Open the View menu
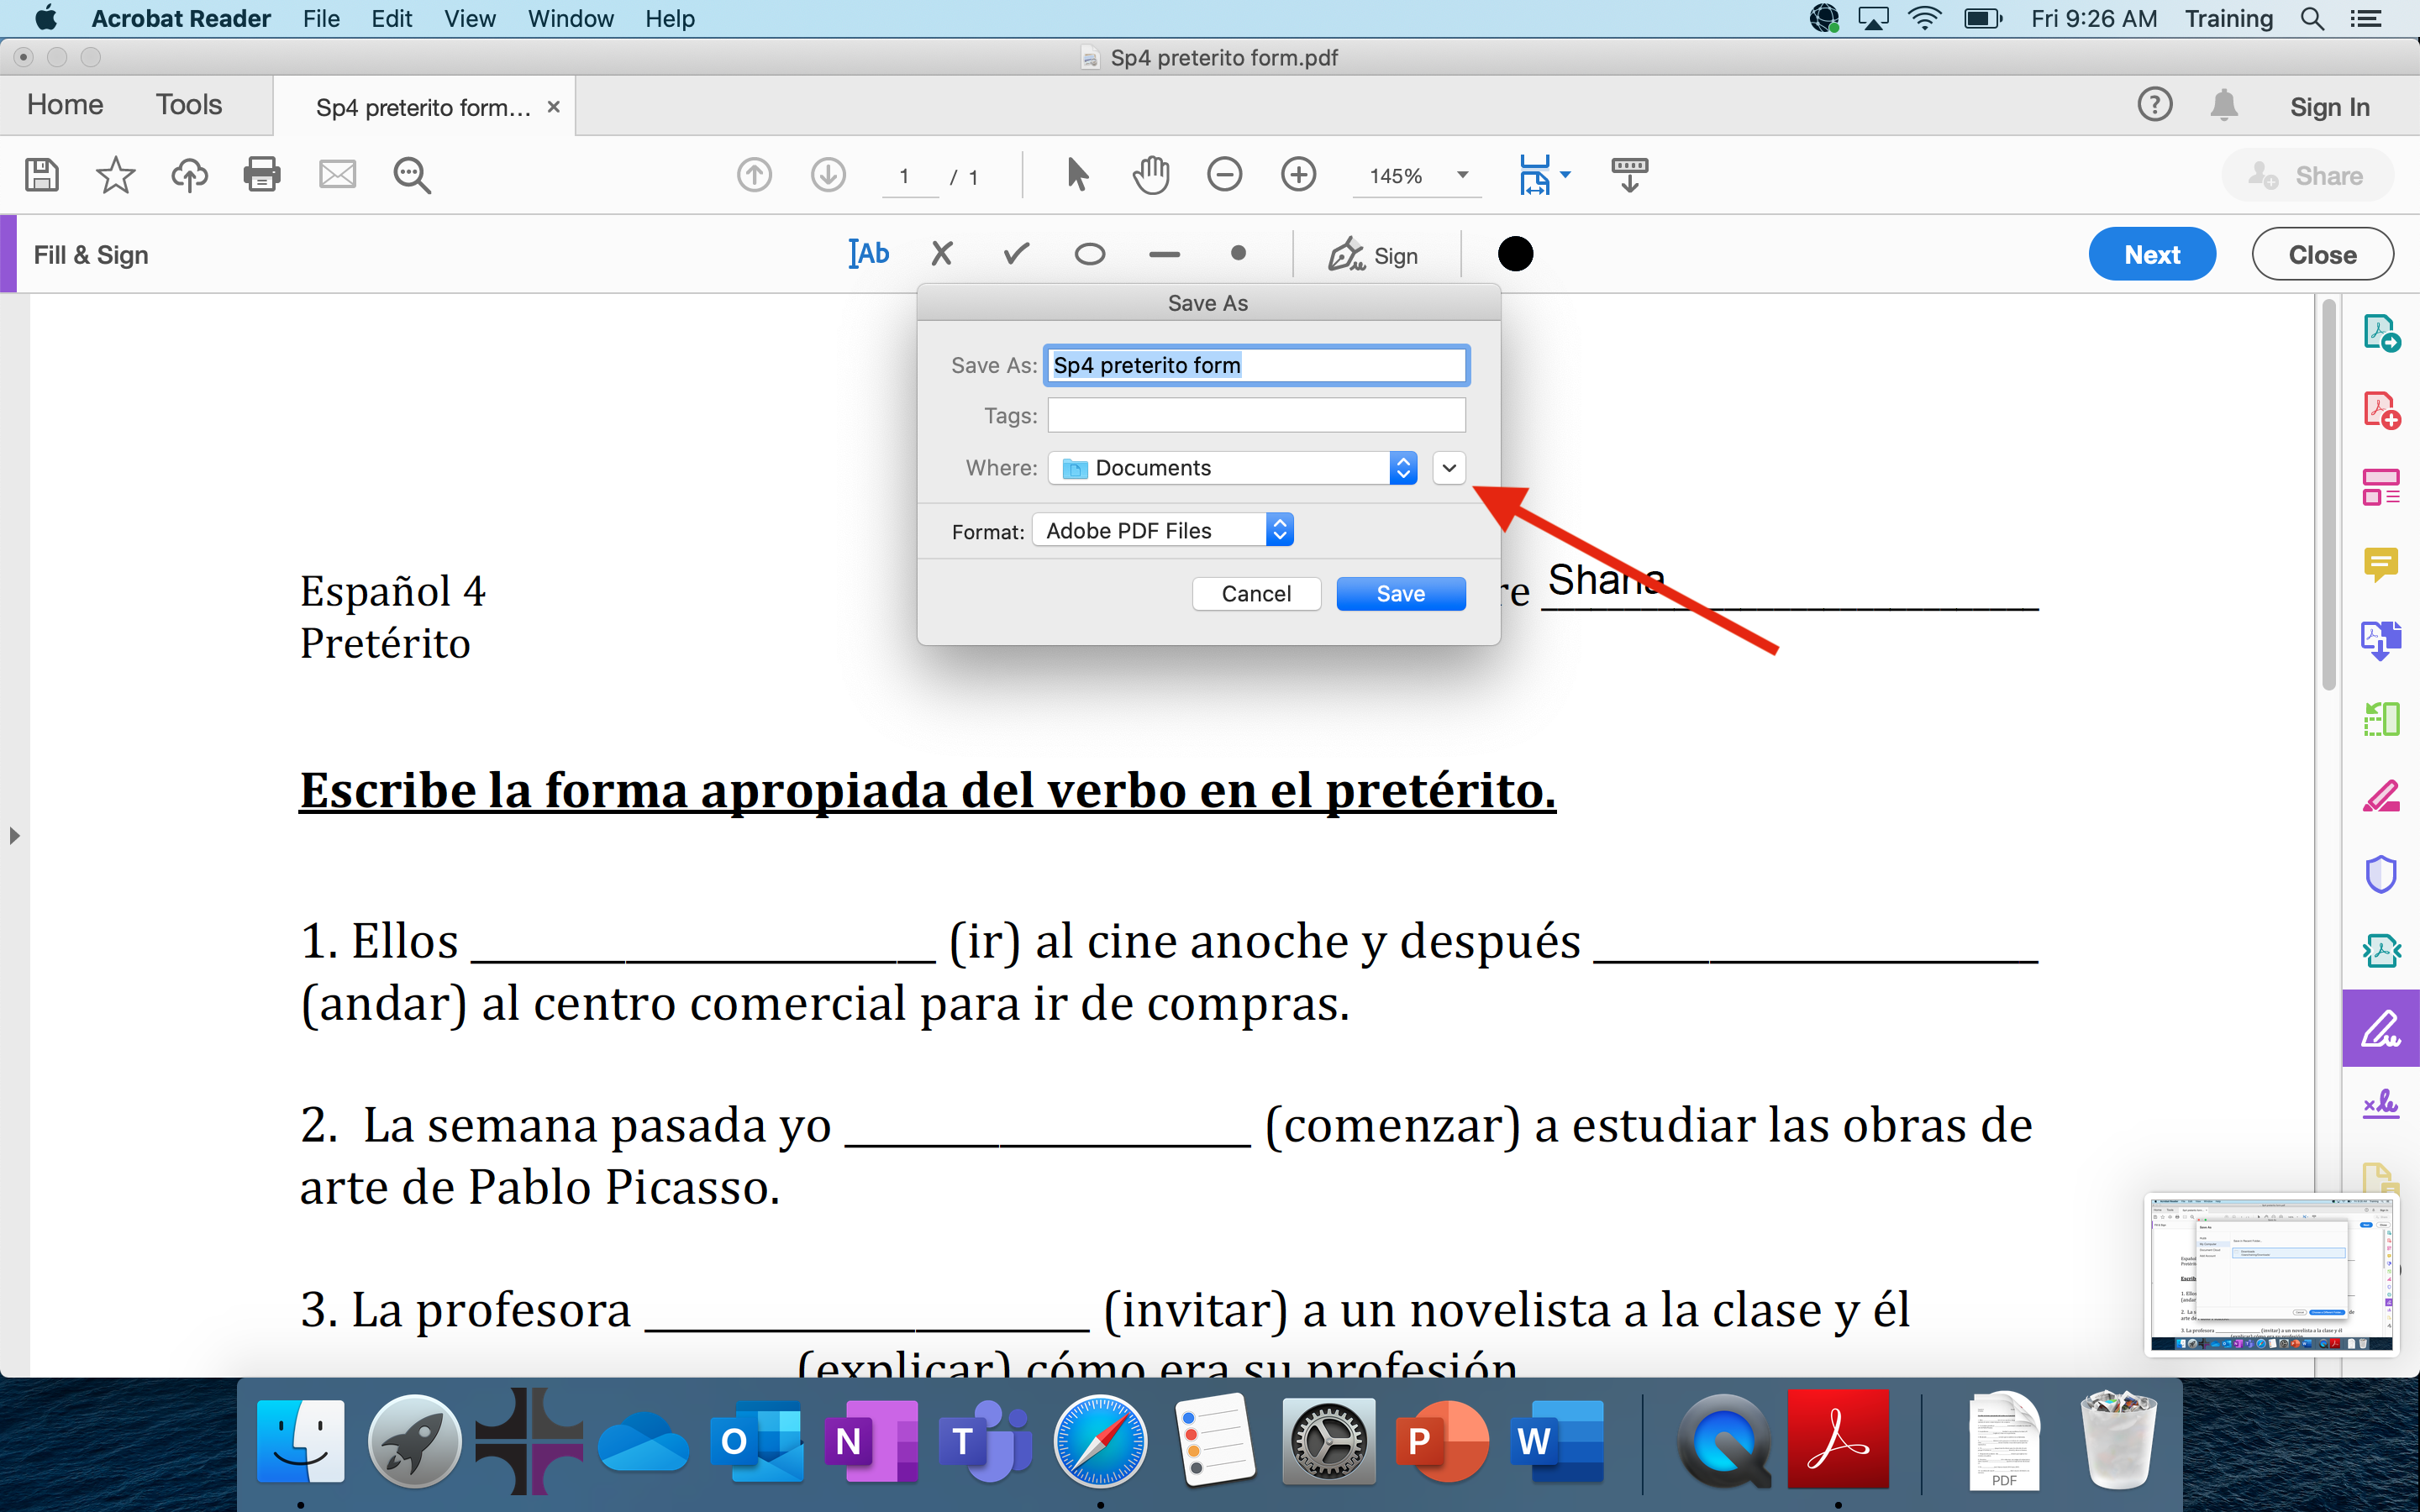2420x1512 pixels. click(x=470, y=19)
